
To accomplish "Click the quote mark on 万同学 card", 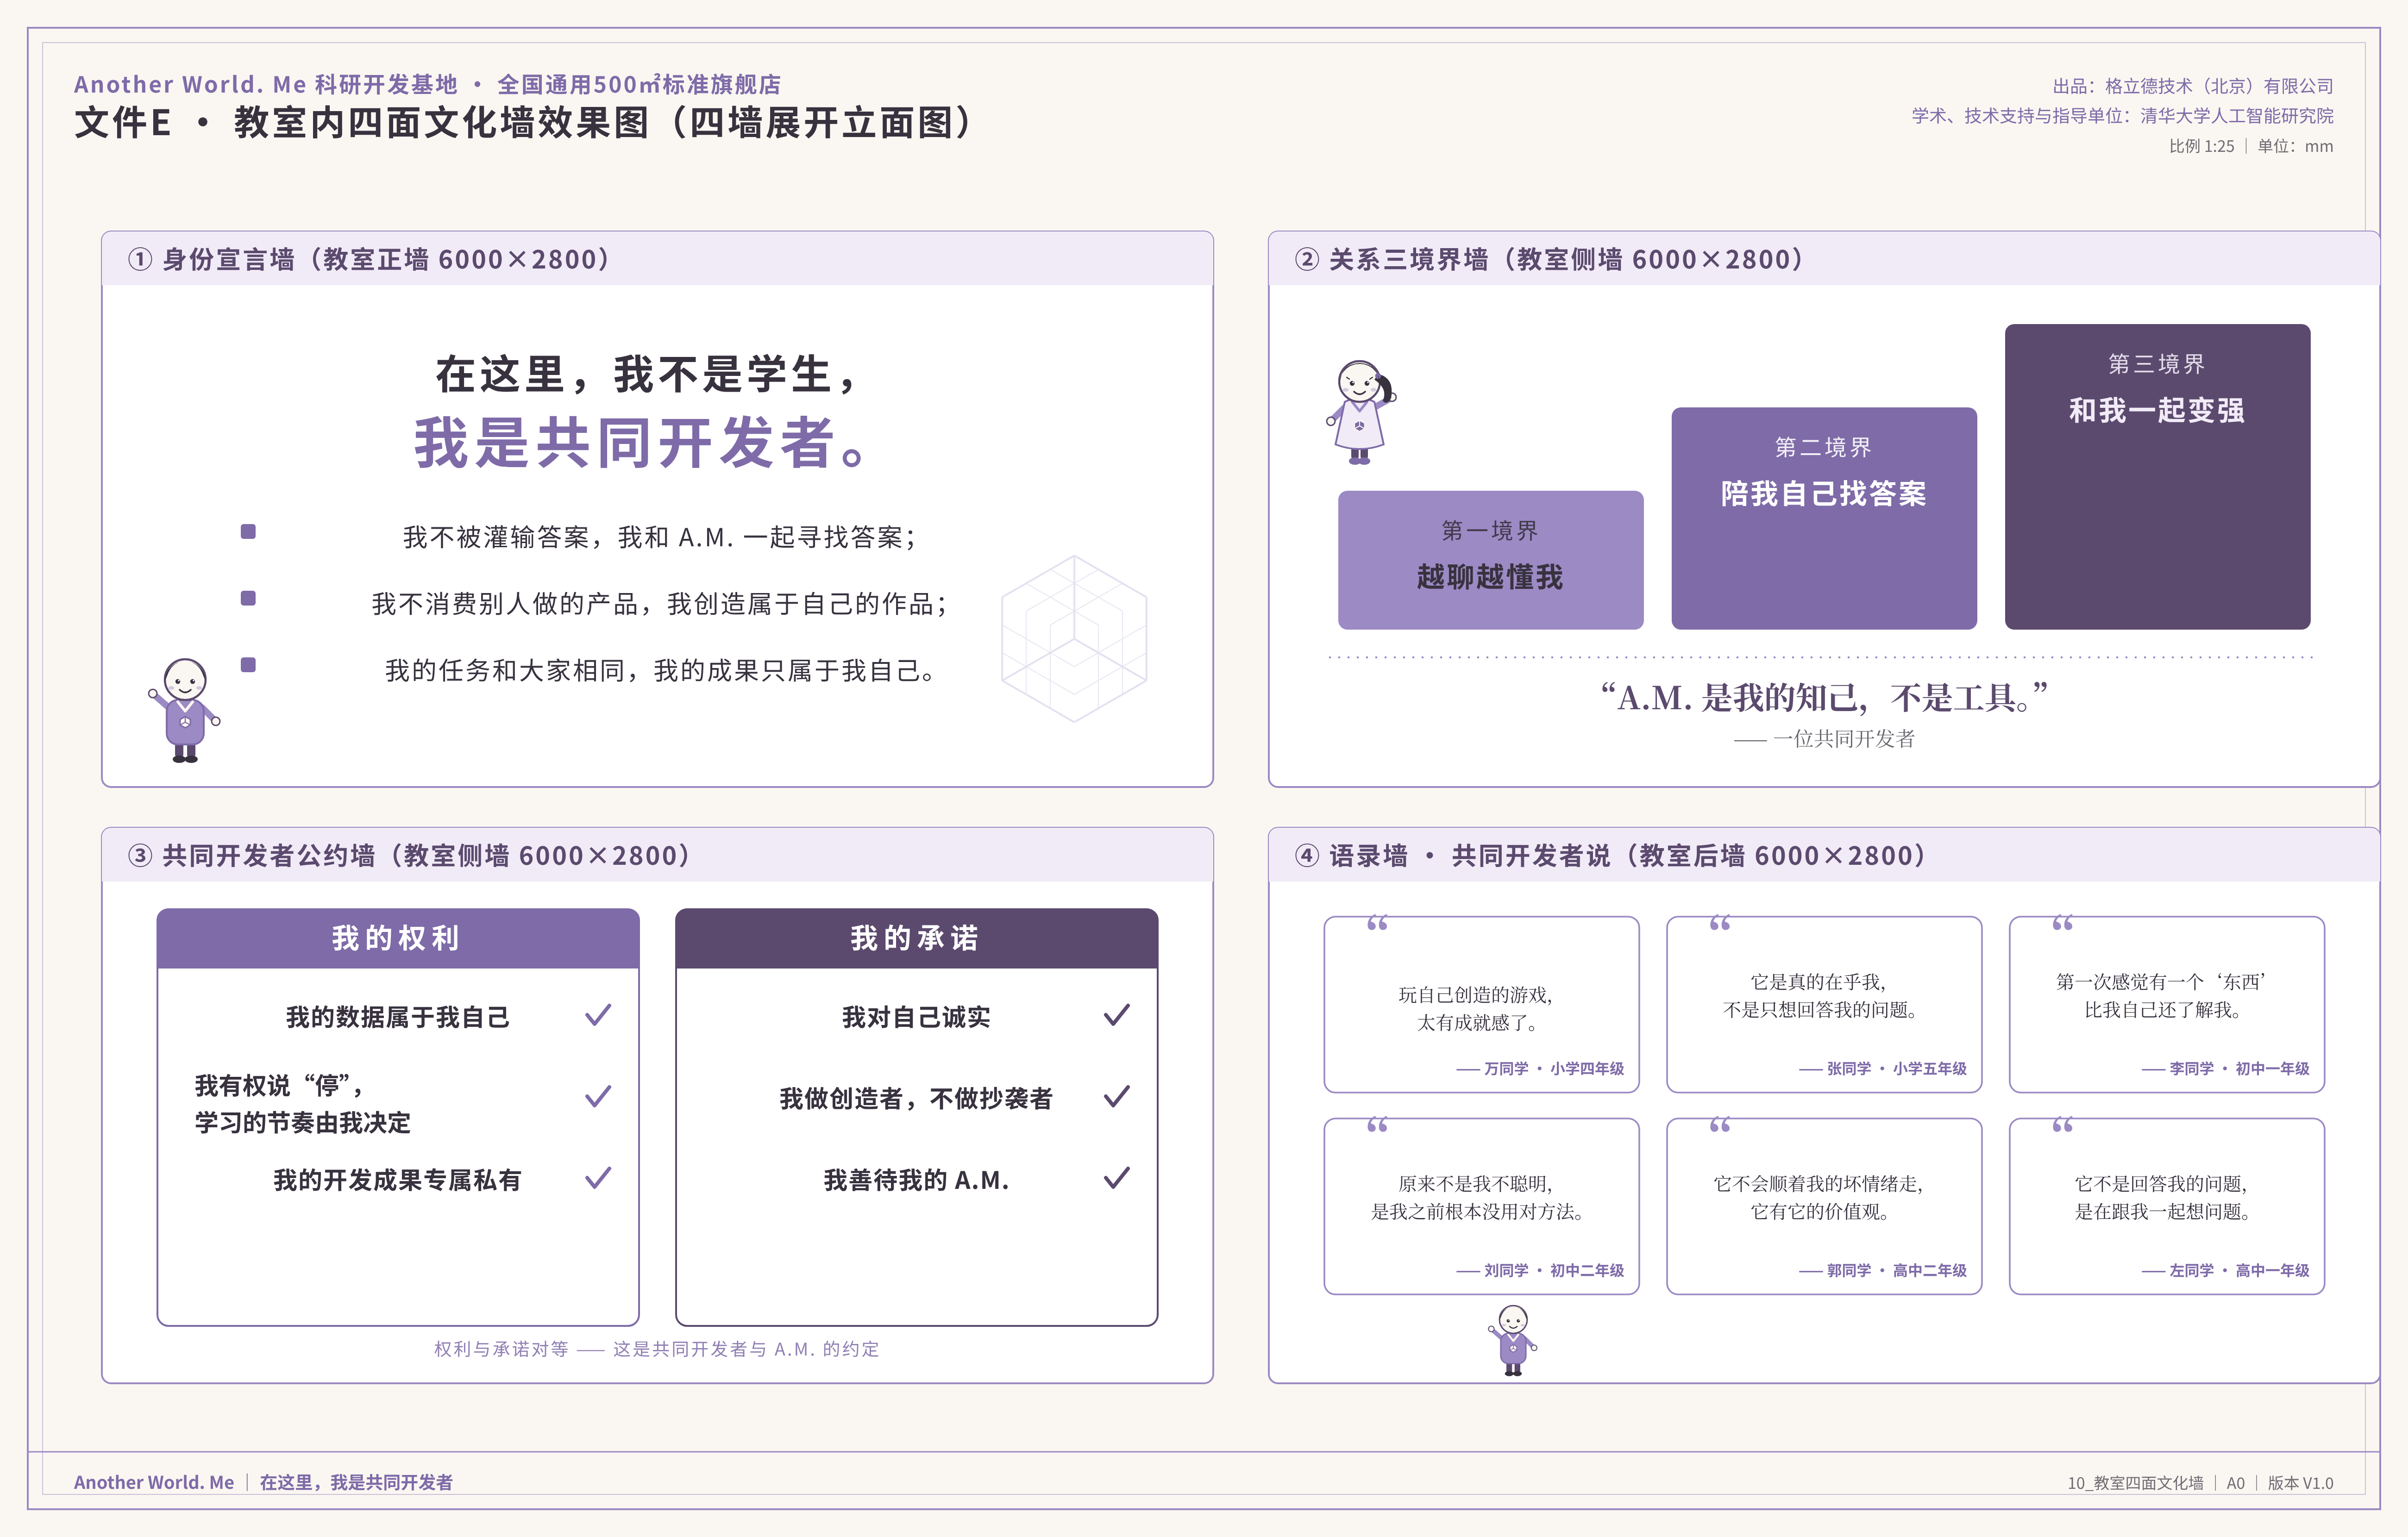I will click(1377, 923).
